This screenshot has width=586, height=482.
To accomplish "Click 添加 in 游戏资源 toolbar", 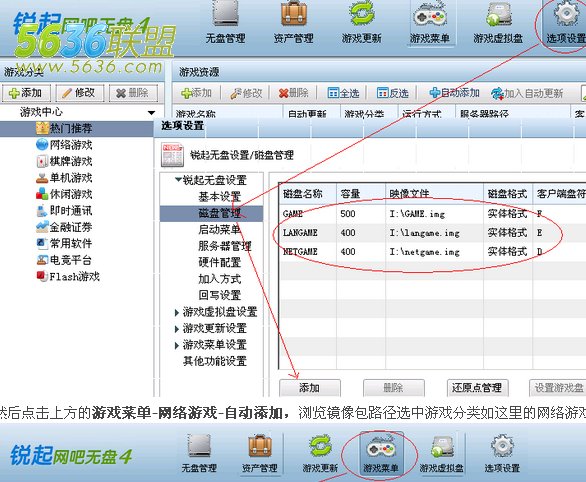I will 197,93.
